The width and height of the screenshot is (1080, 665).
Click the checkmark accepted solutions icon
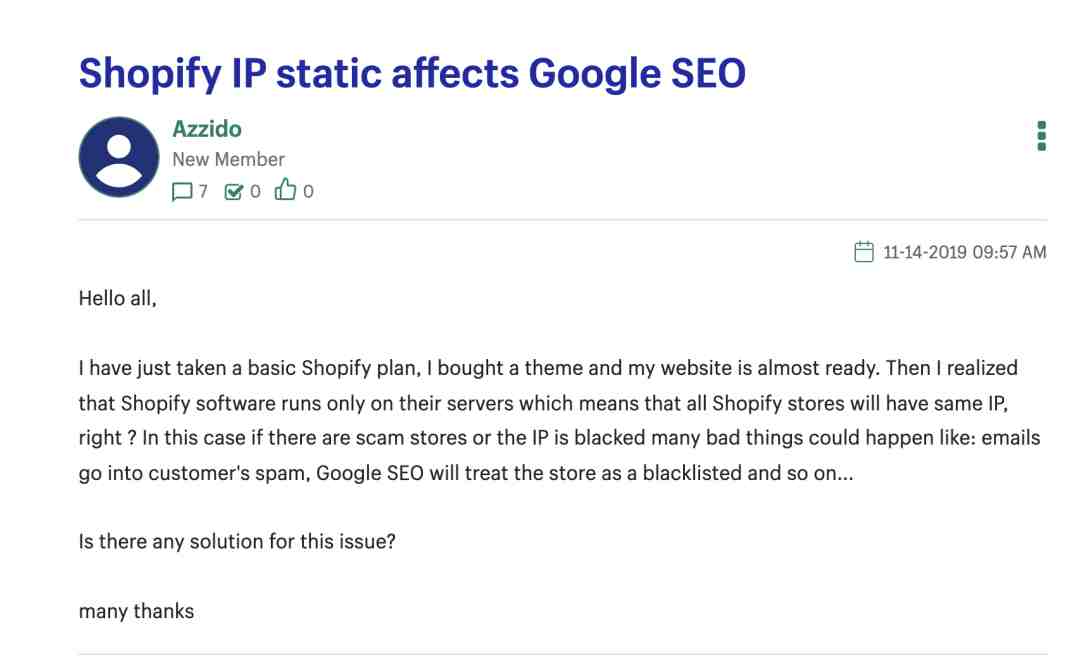pyautogui.click(x=233, y=191)
